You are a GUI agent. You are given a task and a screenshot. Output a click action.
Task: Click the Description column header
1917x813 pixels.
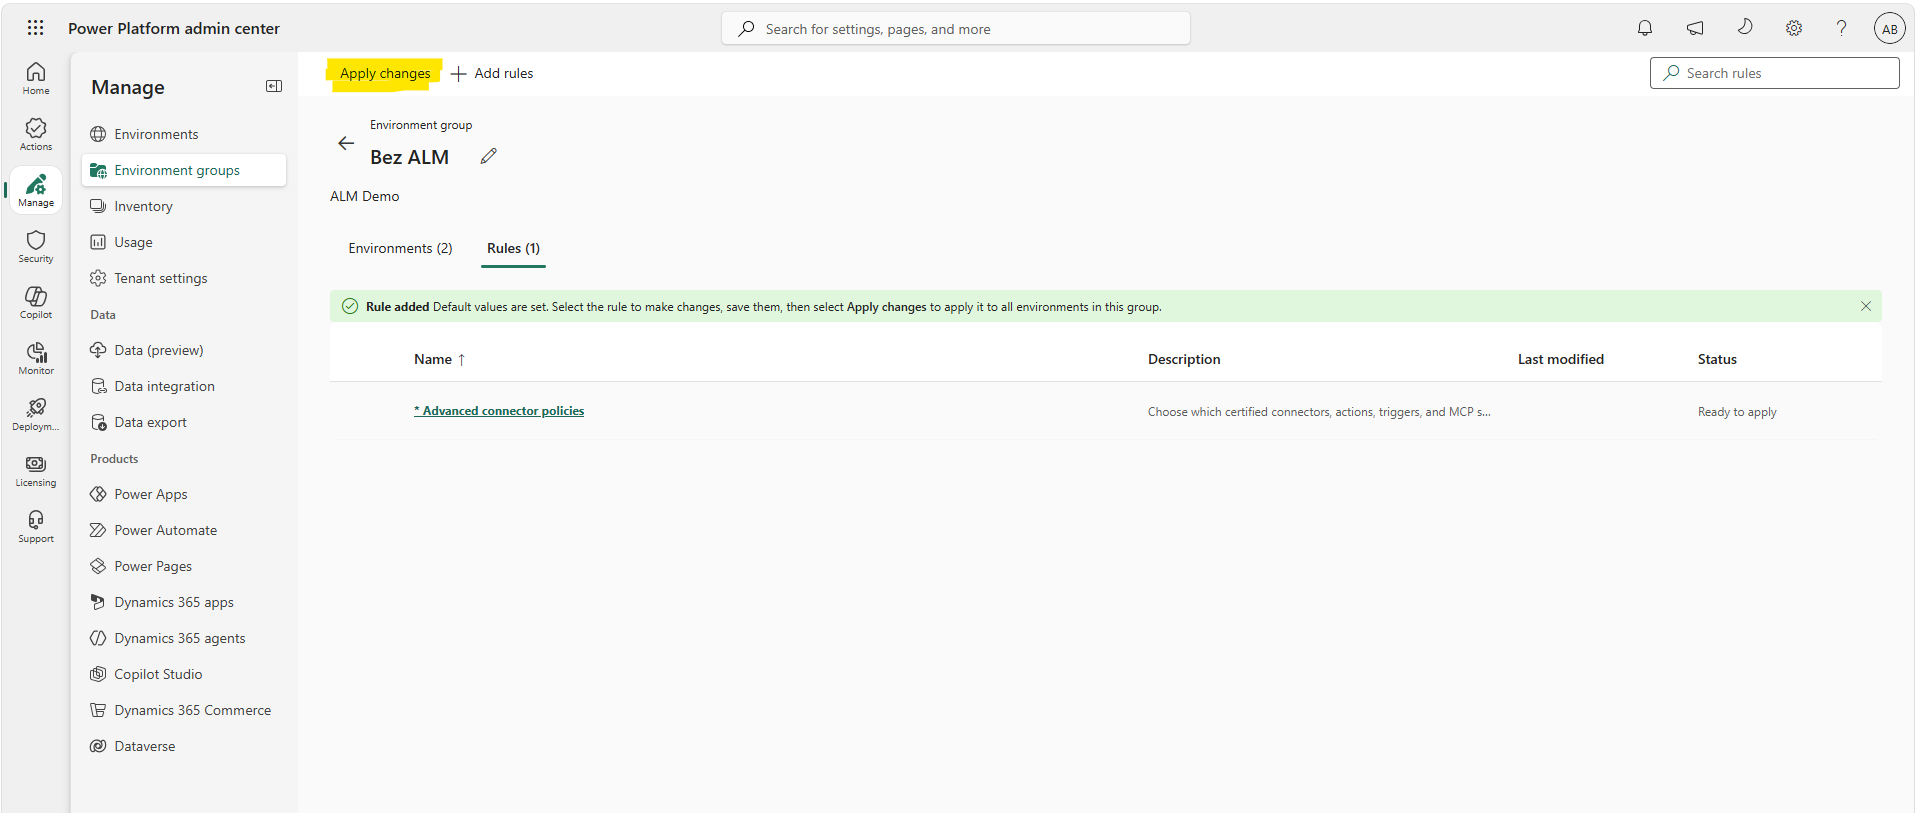point(1184,359)
